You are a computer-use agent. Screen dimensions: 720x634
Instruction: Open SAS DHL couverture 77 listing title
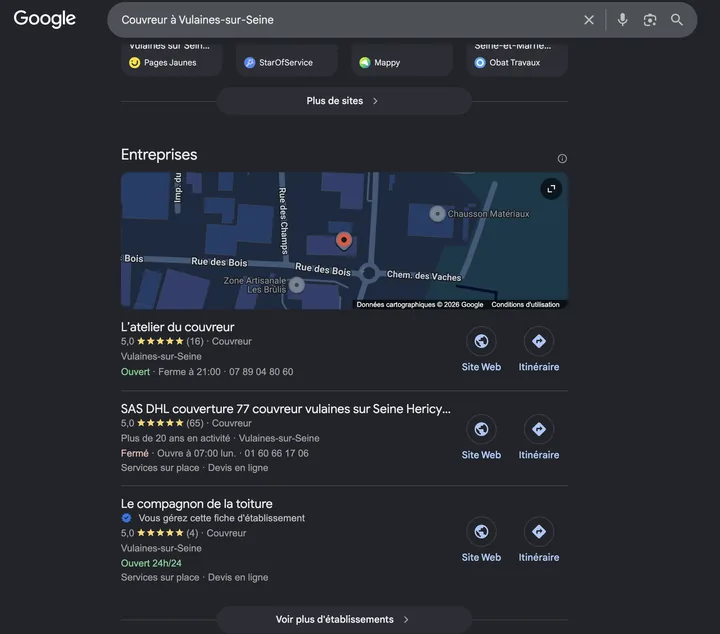(286, 409)
